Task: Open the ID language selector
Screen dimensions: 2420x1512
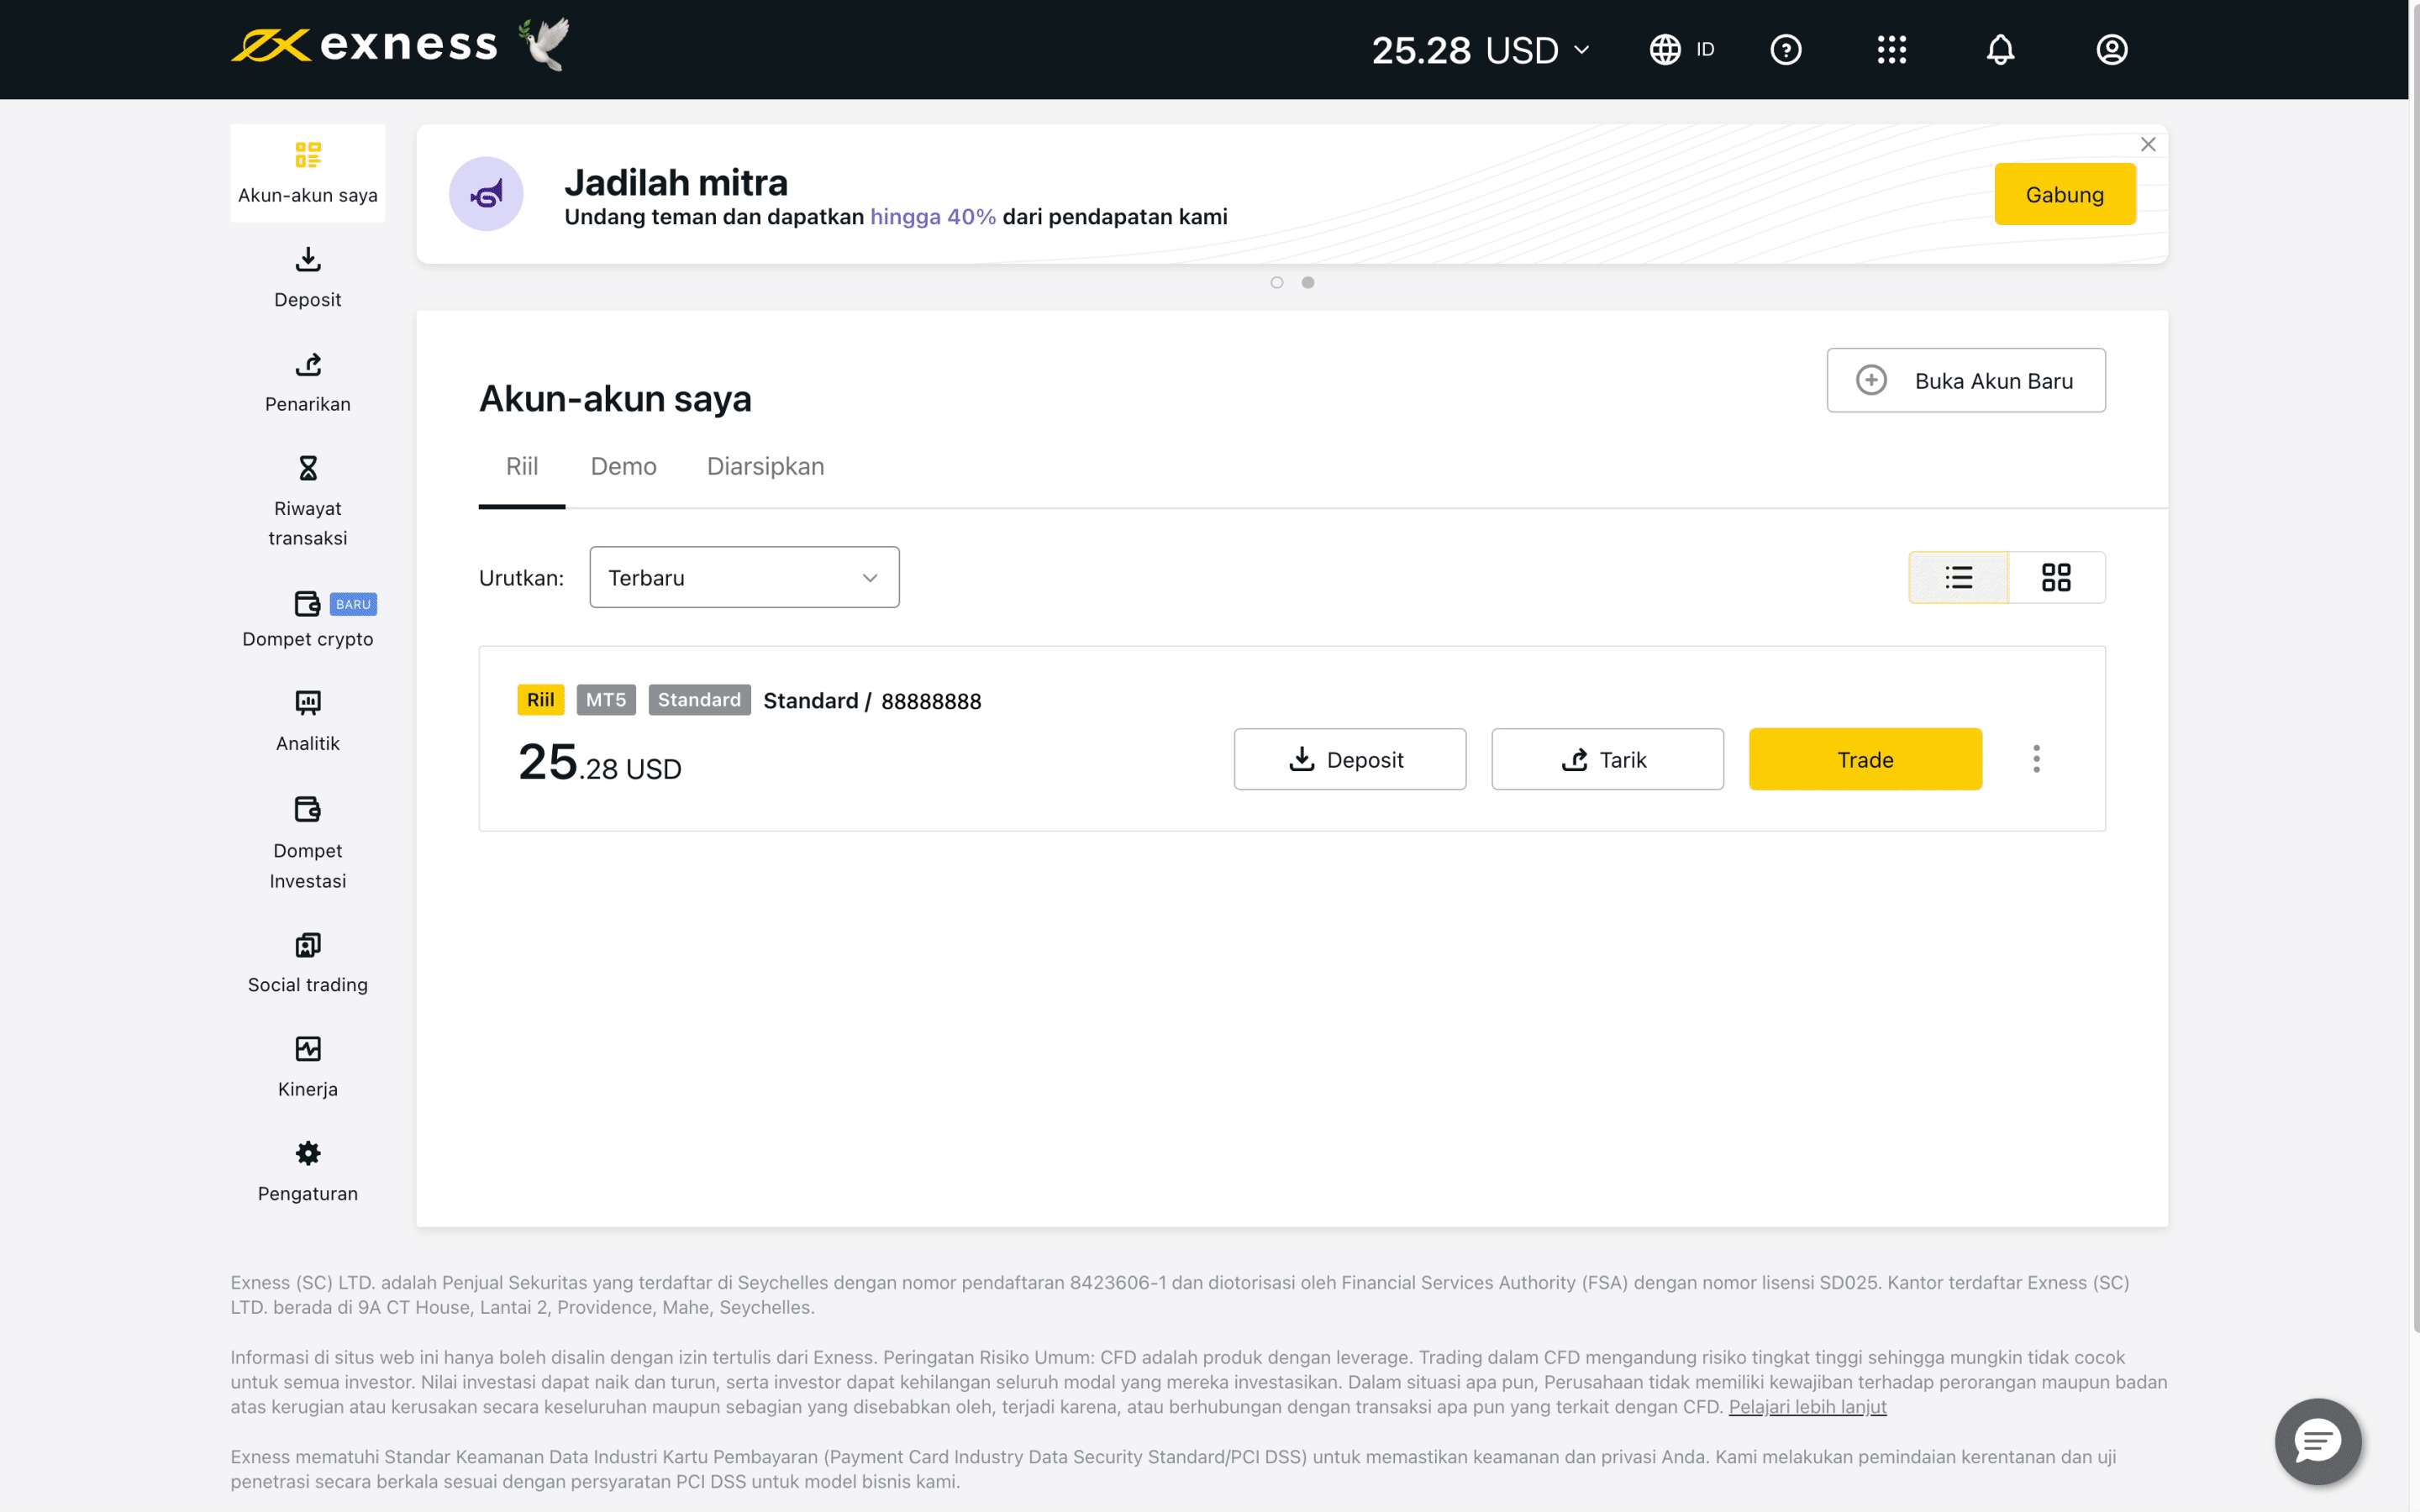Action: [1682, 49]
